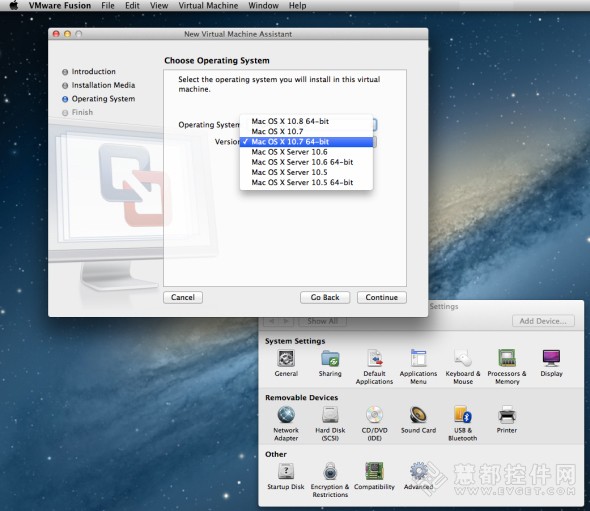Click the Continue button
Viewport: 590px width, 511px height.
click(382, 297)
